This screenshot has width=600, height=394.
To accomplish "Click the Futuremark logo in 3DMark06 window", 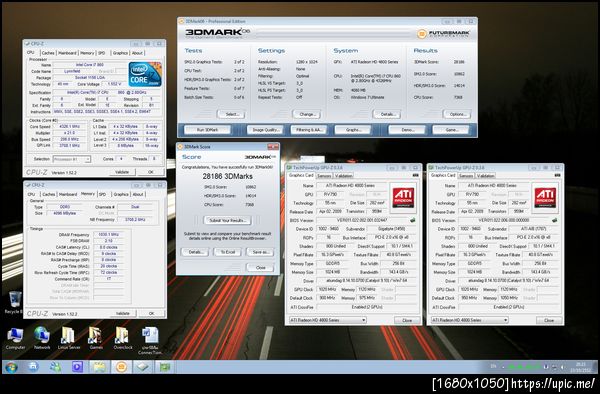I will [443, 34].
